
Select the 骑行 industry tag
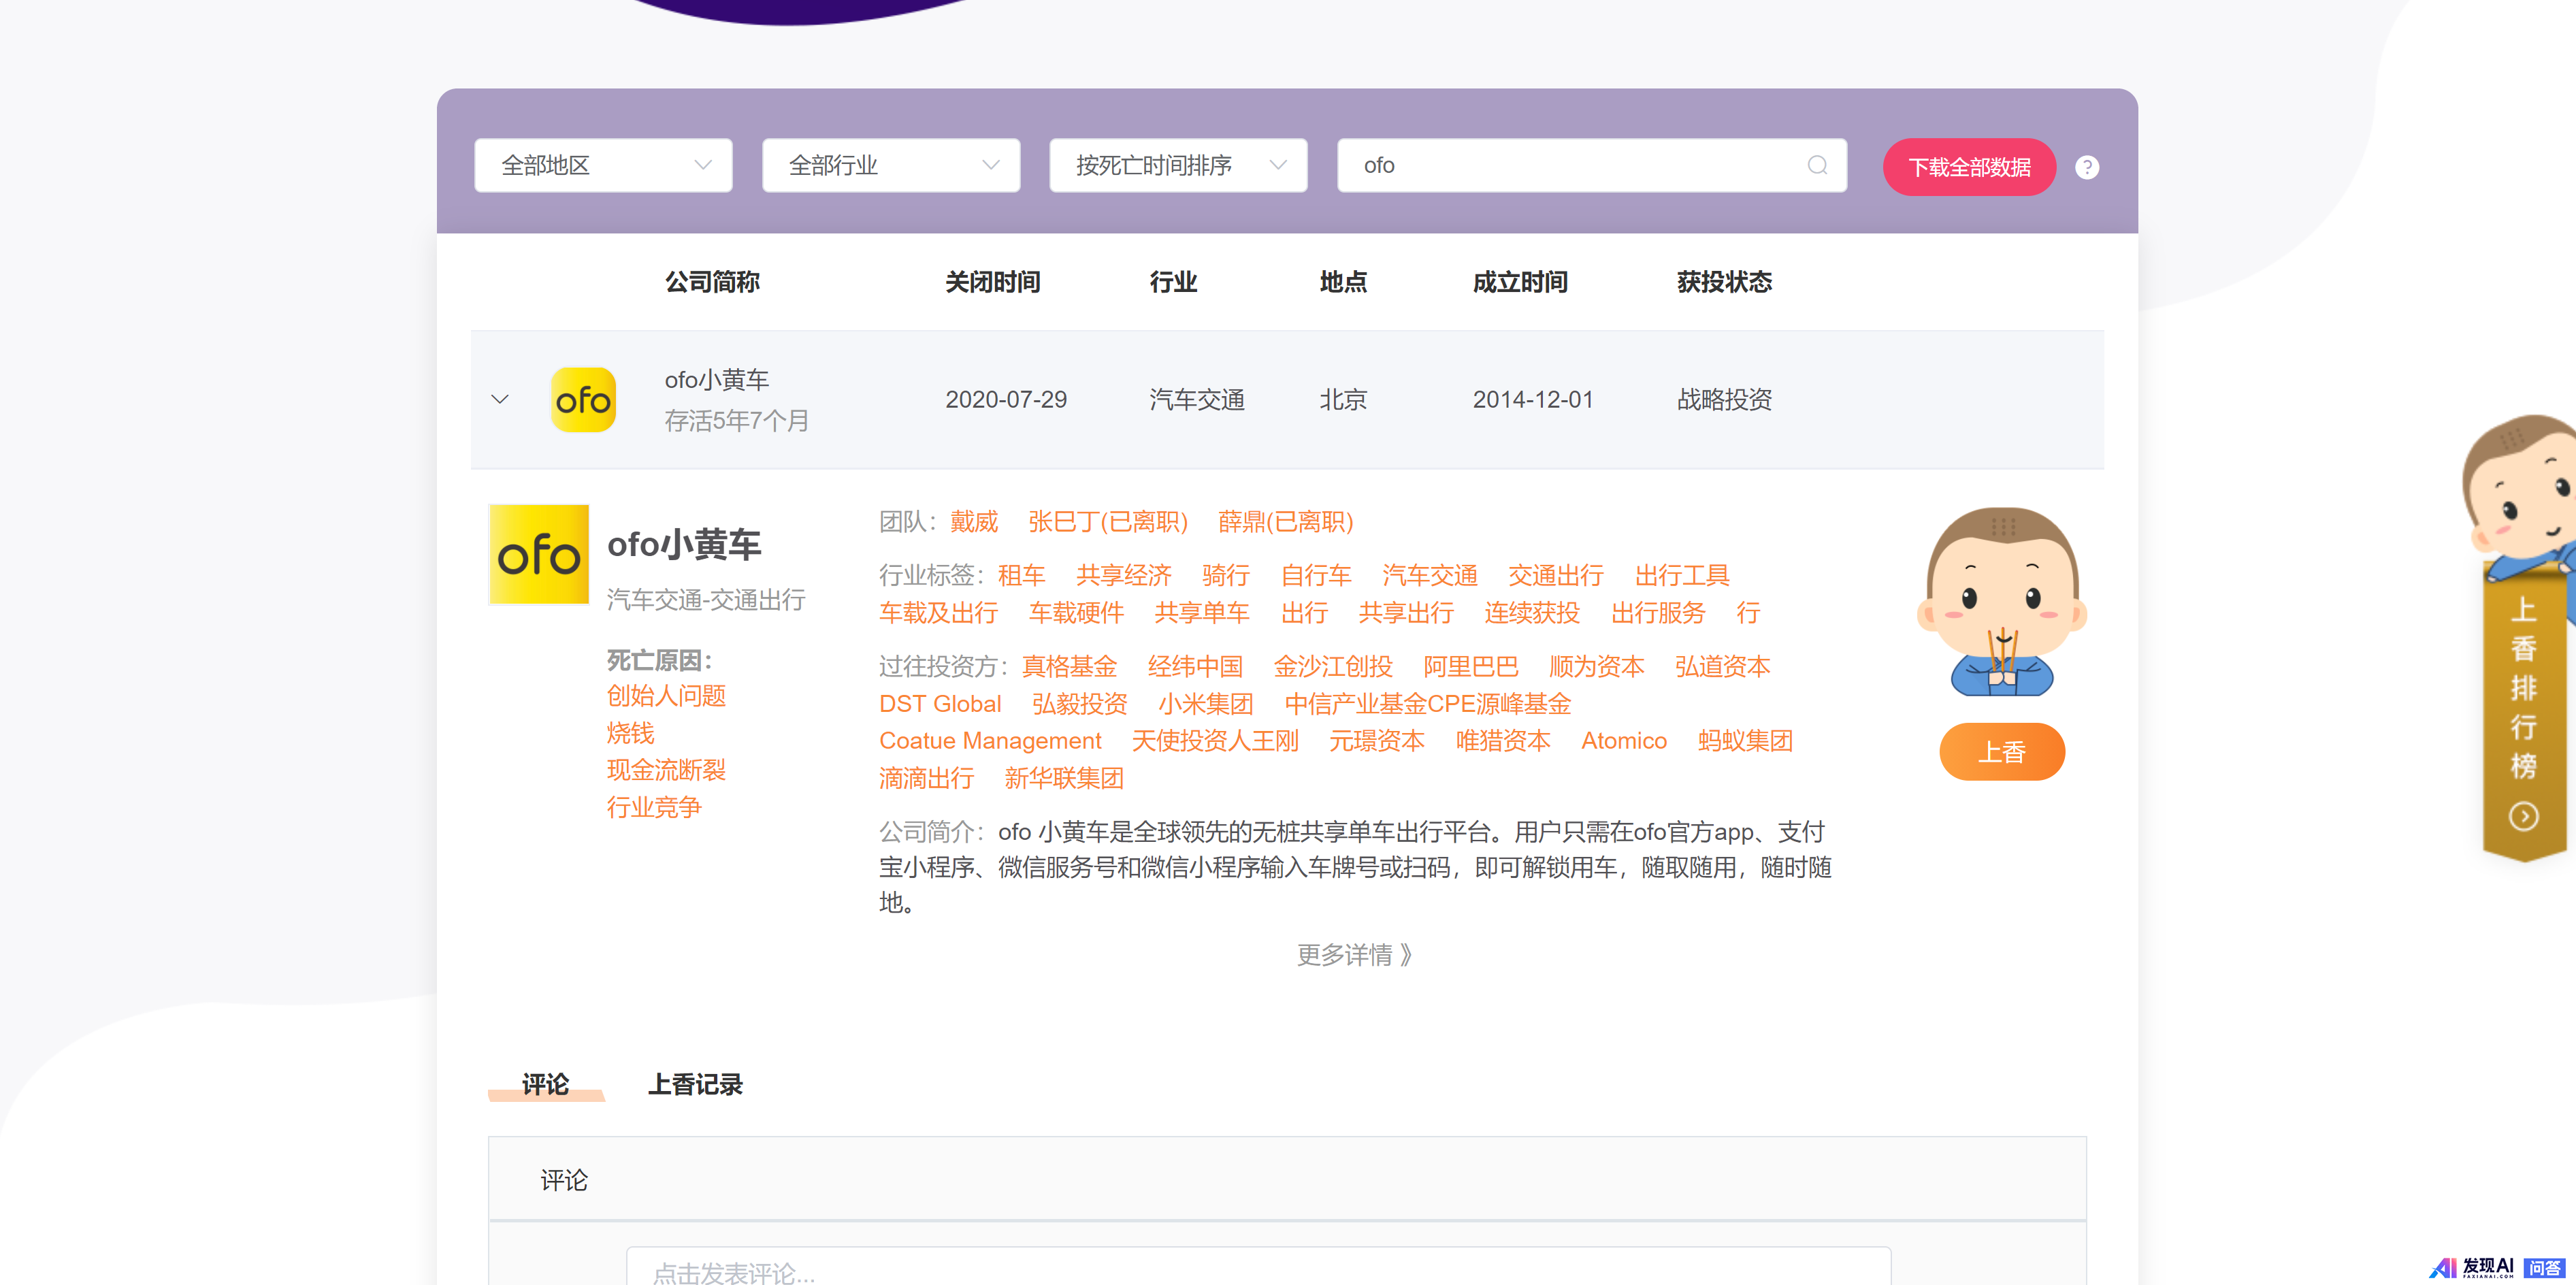coord(1226,576)
